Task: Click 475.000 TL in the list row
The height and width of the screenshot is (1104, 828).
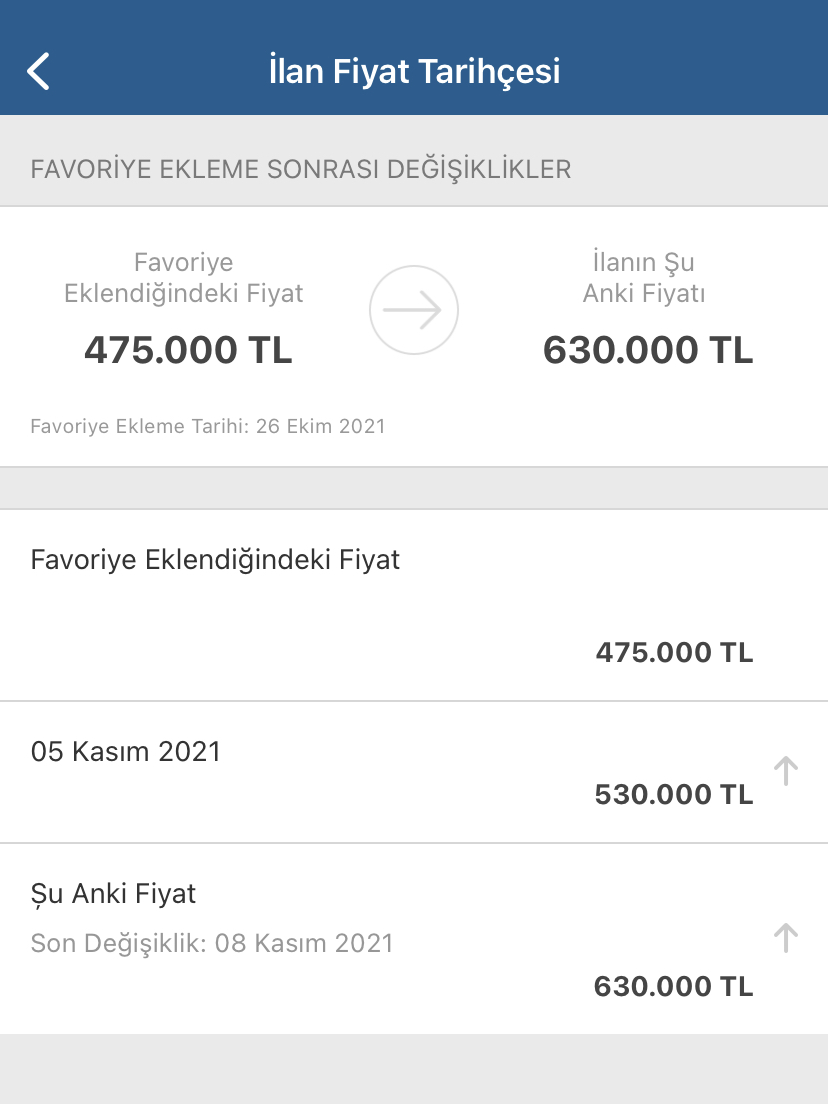Action: (674, 653)
